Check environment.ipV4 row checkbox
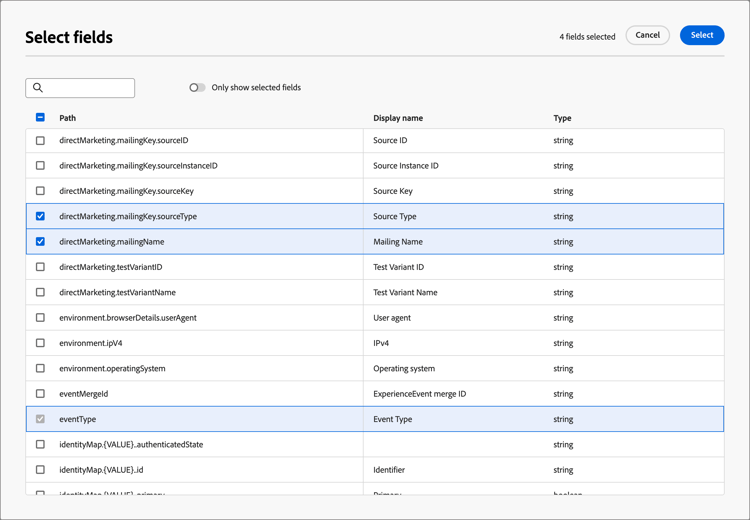 coord(40,343)
